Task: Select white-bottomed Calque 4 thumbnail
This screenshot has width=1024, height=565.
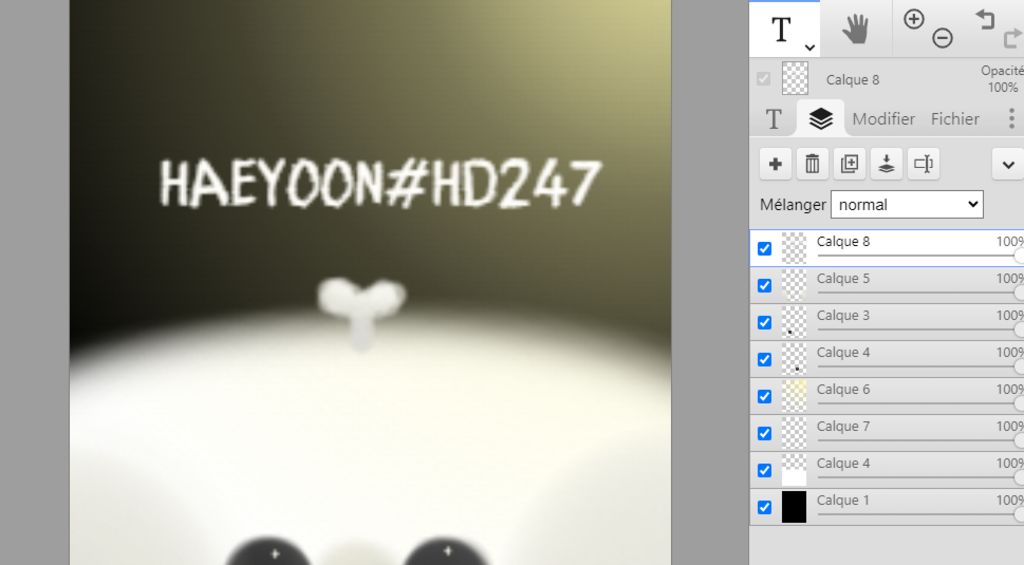Action: tap(794, 470)
